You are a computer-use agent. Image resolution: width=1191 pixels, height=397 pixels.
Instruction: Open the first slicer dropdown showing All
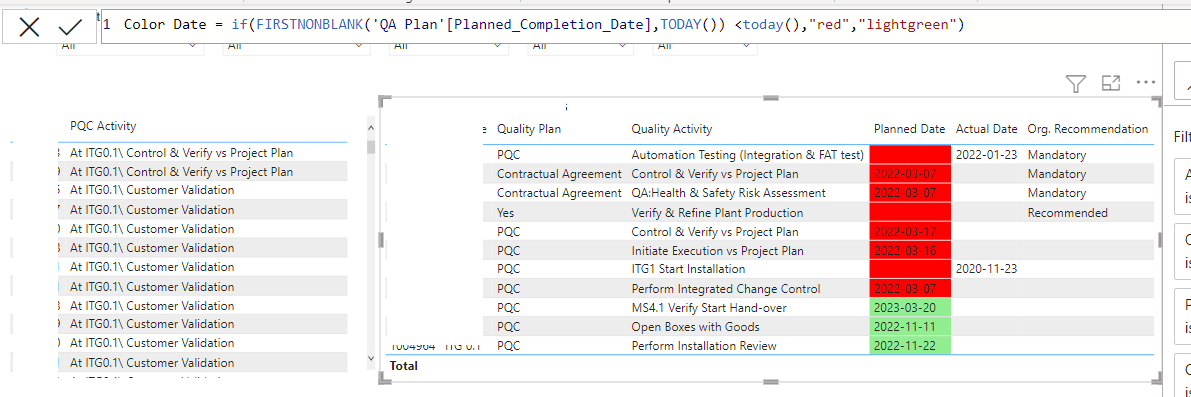pos(131,46)
